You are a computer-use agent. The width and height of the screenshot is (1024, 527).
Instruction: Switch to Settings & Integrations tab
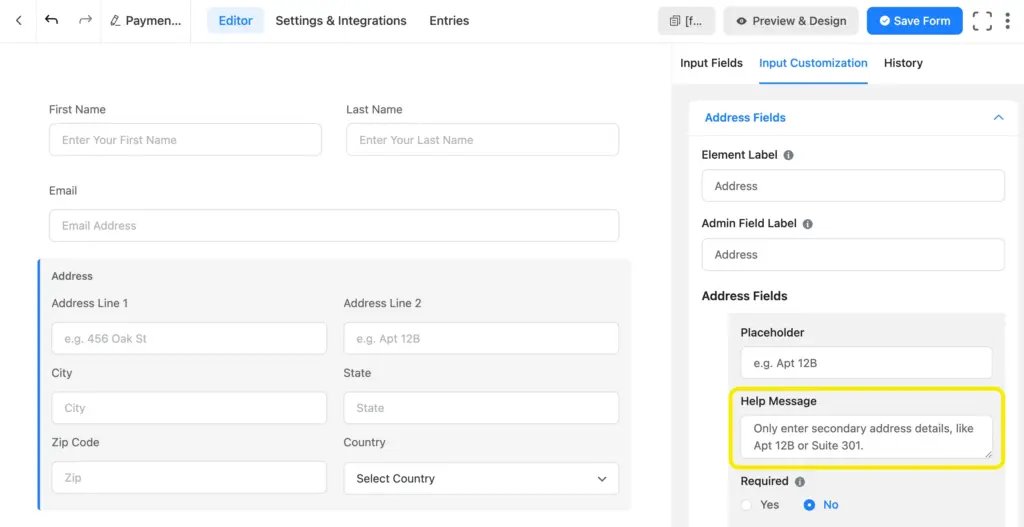341,21
